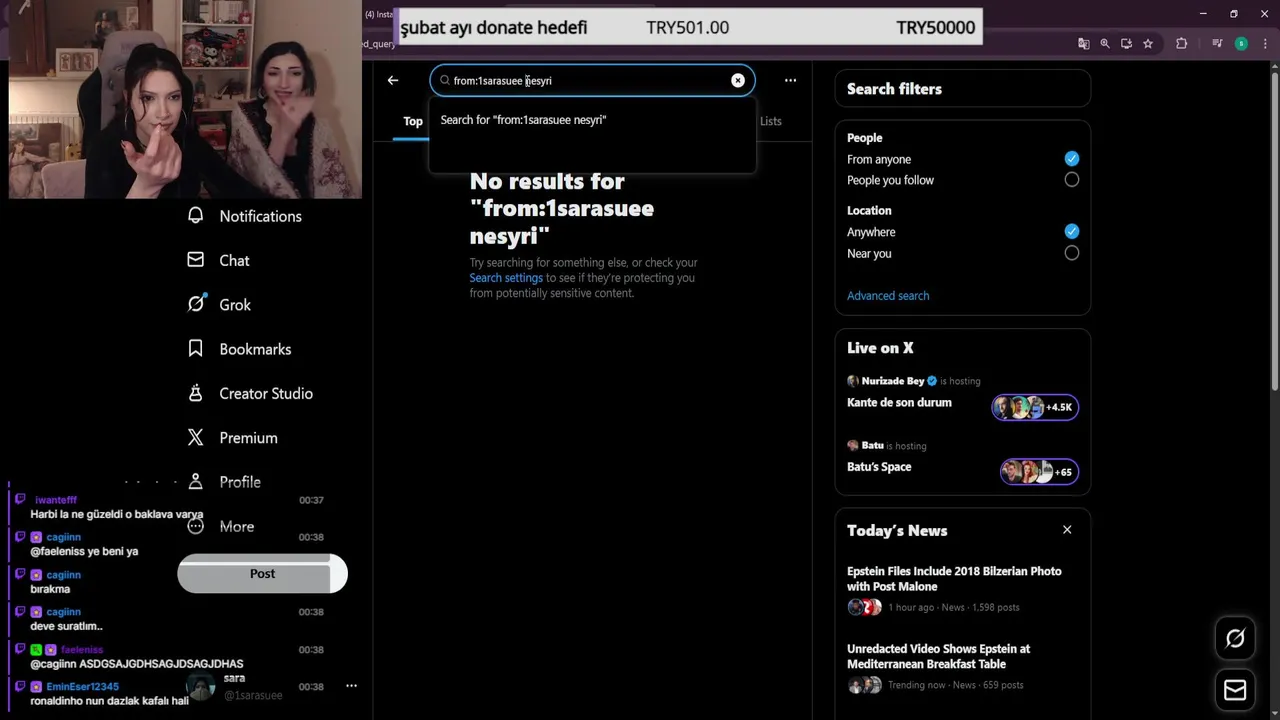Open the Advanced search link
The height and width of the screenshot is (720, 1280).
tap(888, 296)
